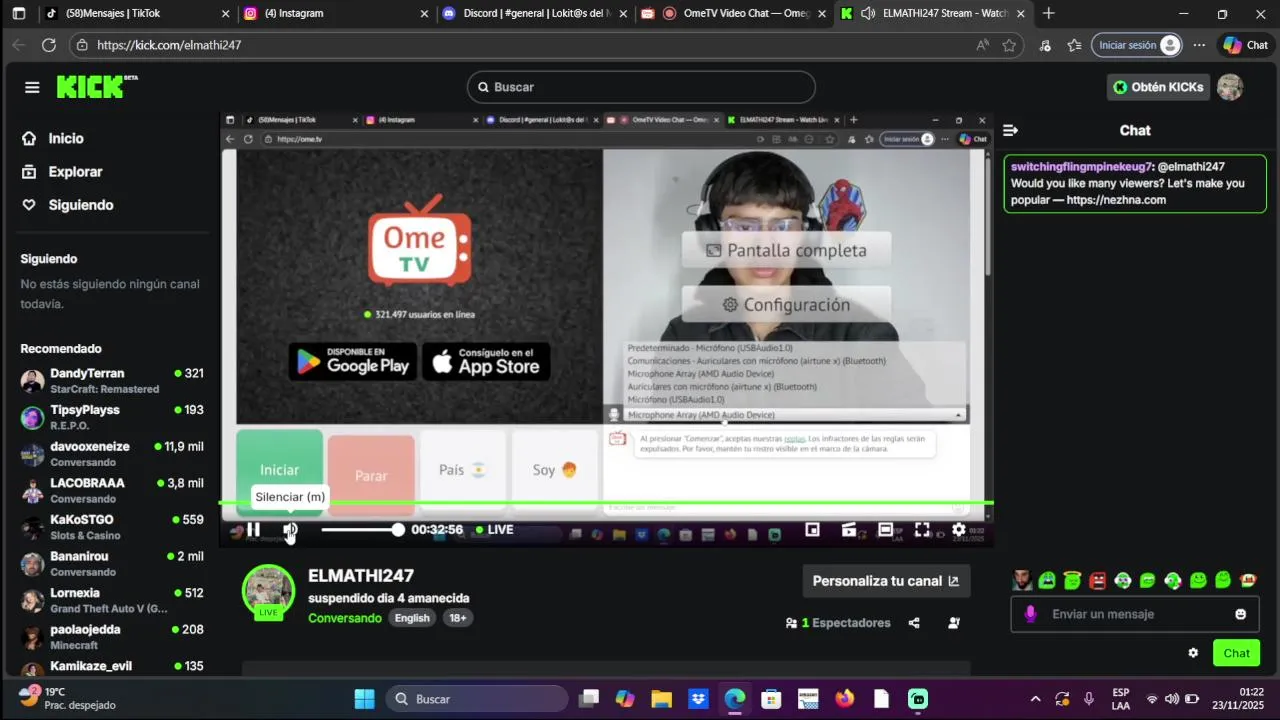
Task: Open recommended channel DandyTerran
Action: [112, 381]
